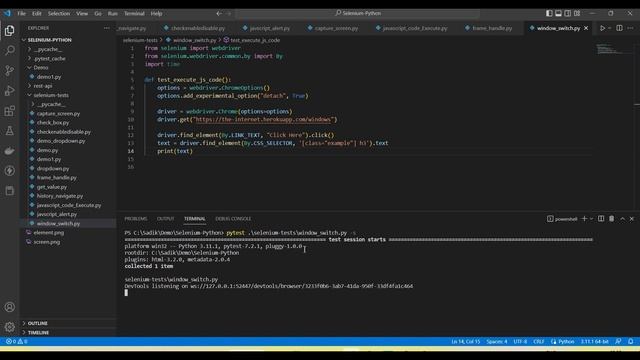Select the 3.11.1 64-bit interpreter
Screen dimensions: 640x360
point(594,341)
